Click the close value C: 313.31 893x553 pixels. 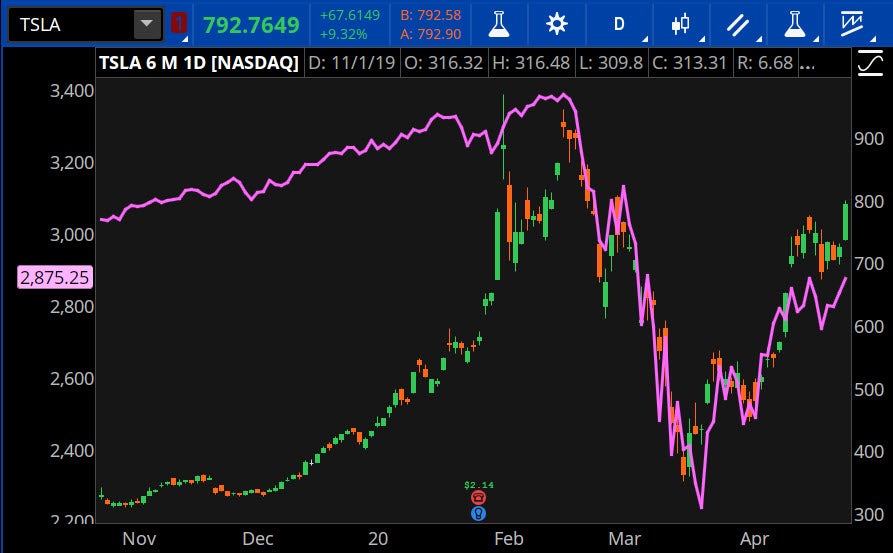point(690,63)
